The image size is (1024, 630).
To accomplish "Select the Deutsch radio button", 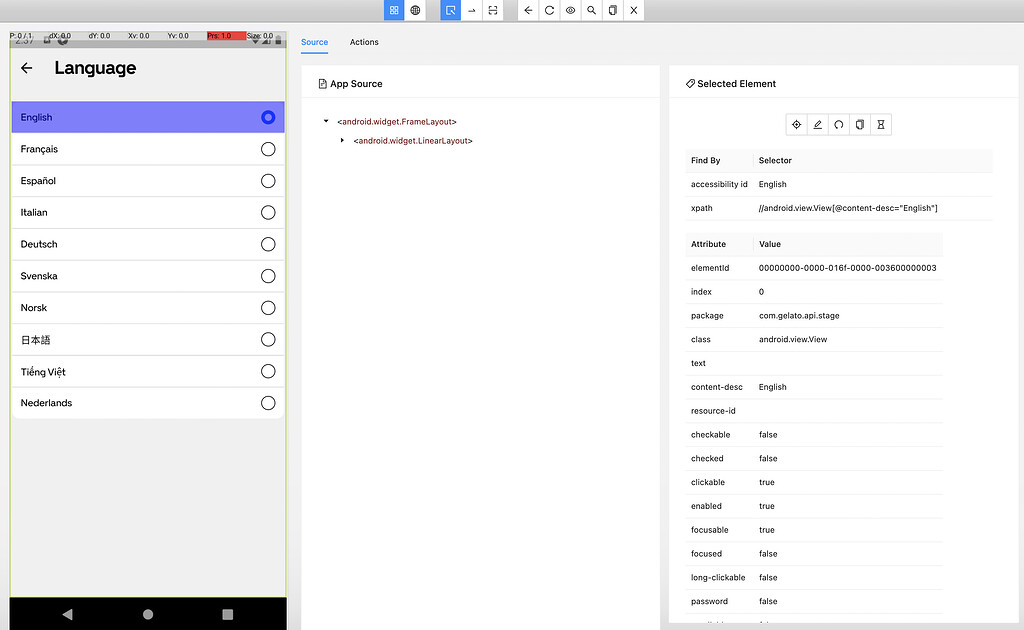I will (267, 244).
